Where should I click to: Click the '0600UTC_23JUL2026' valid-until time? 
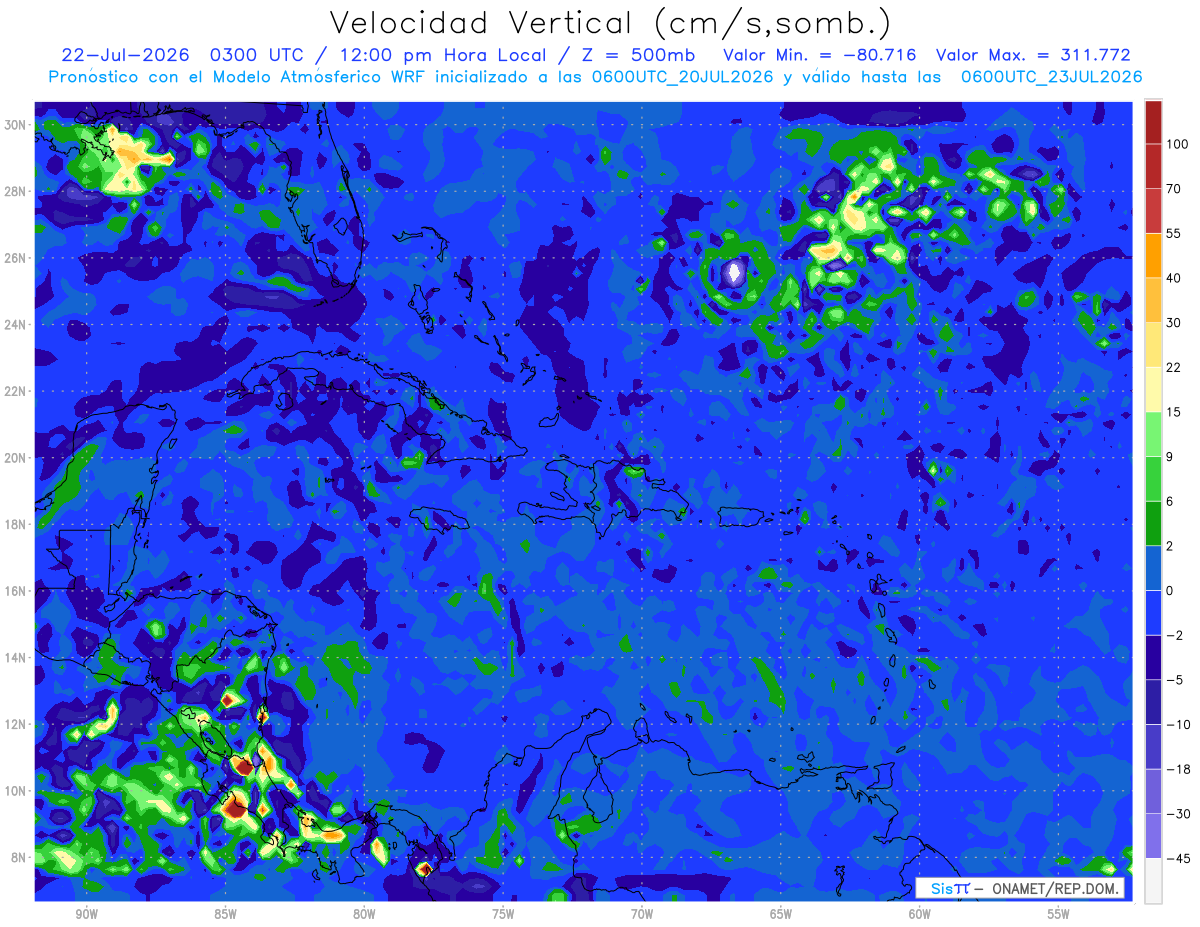(x=1051, y=76)
